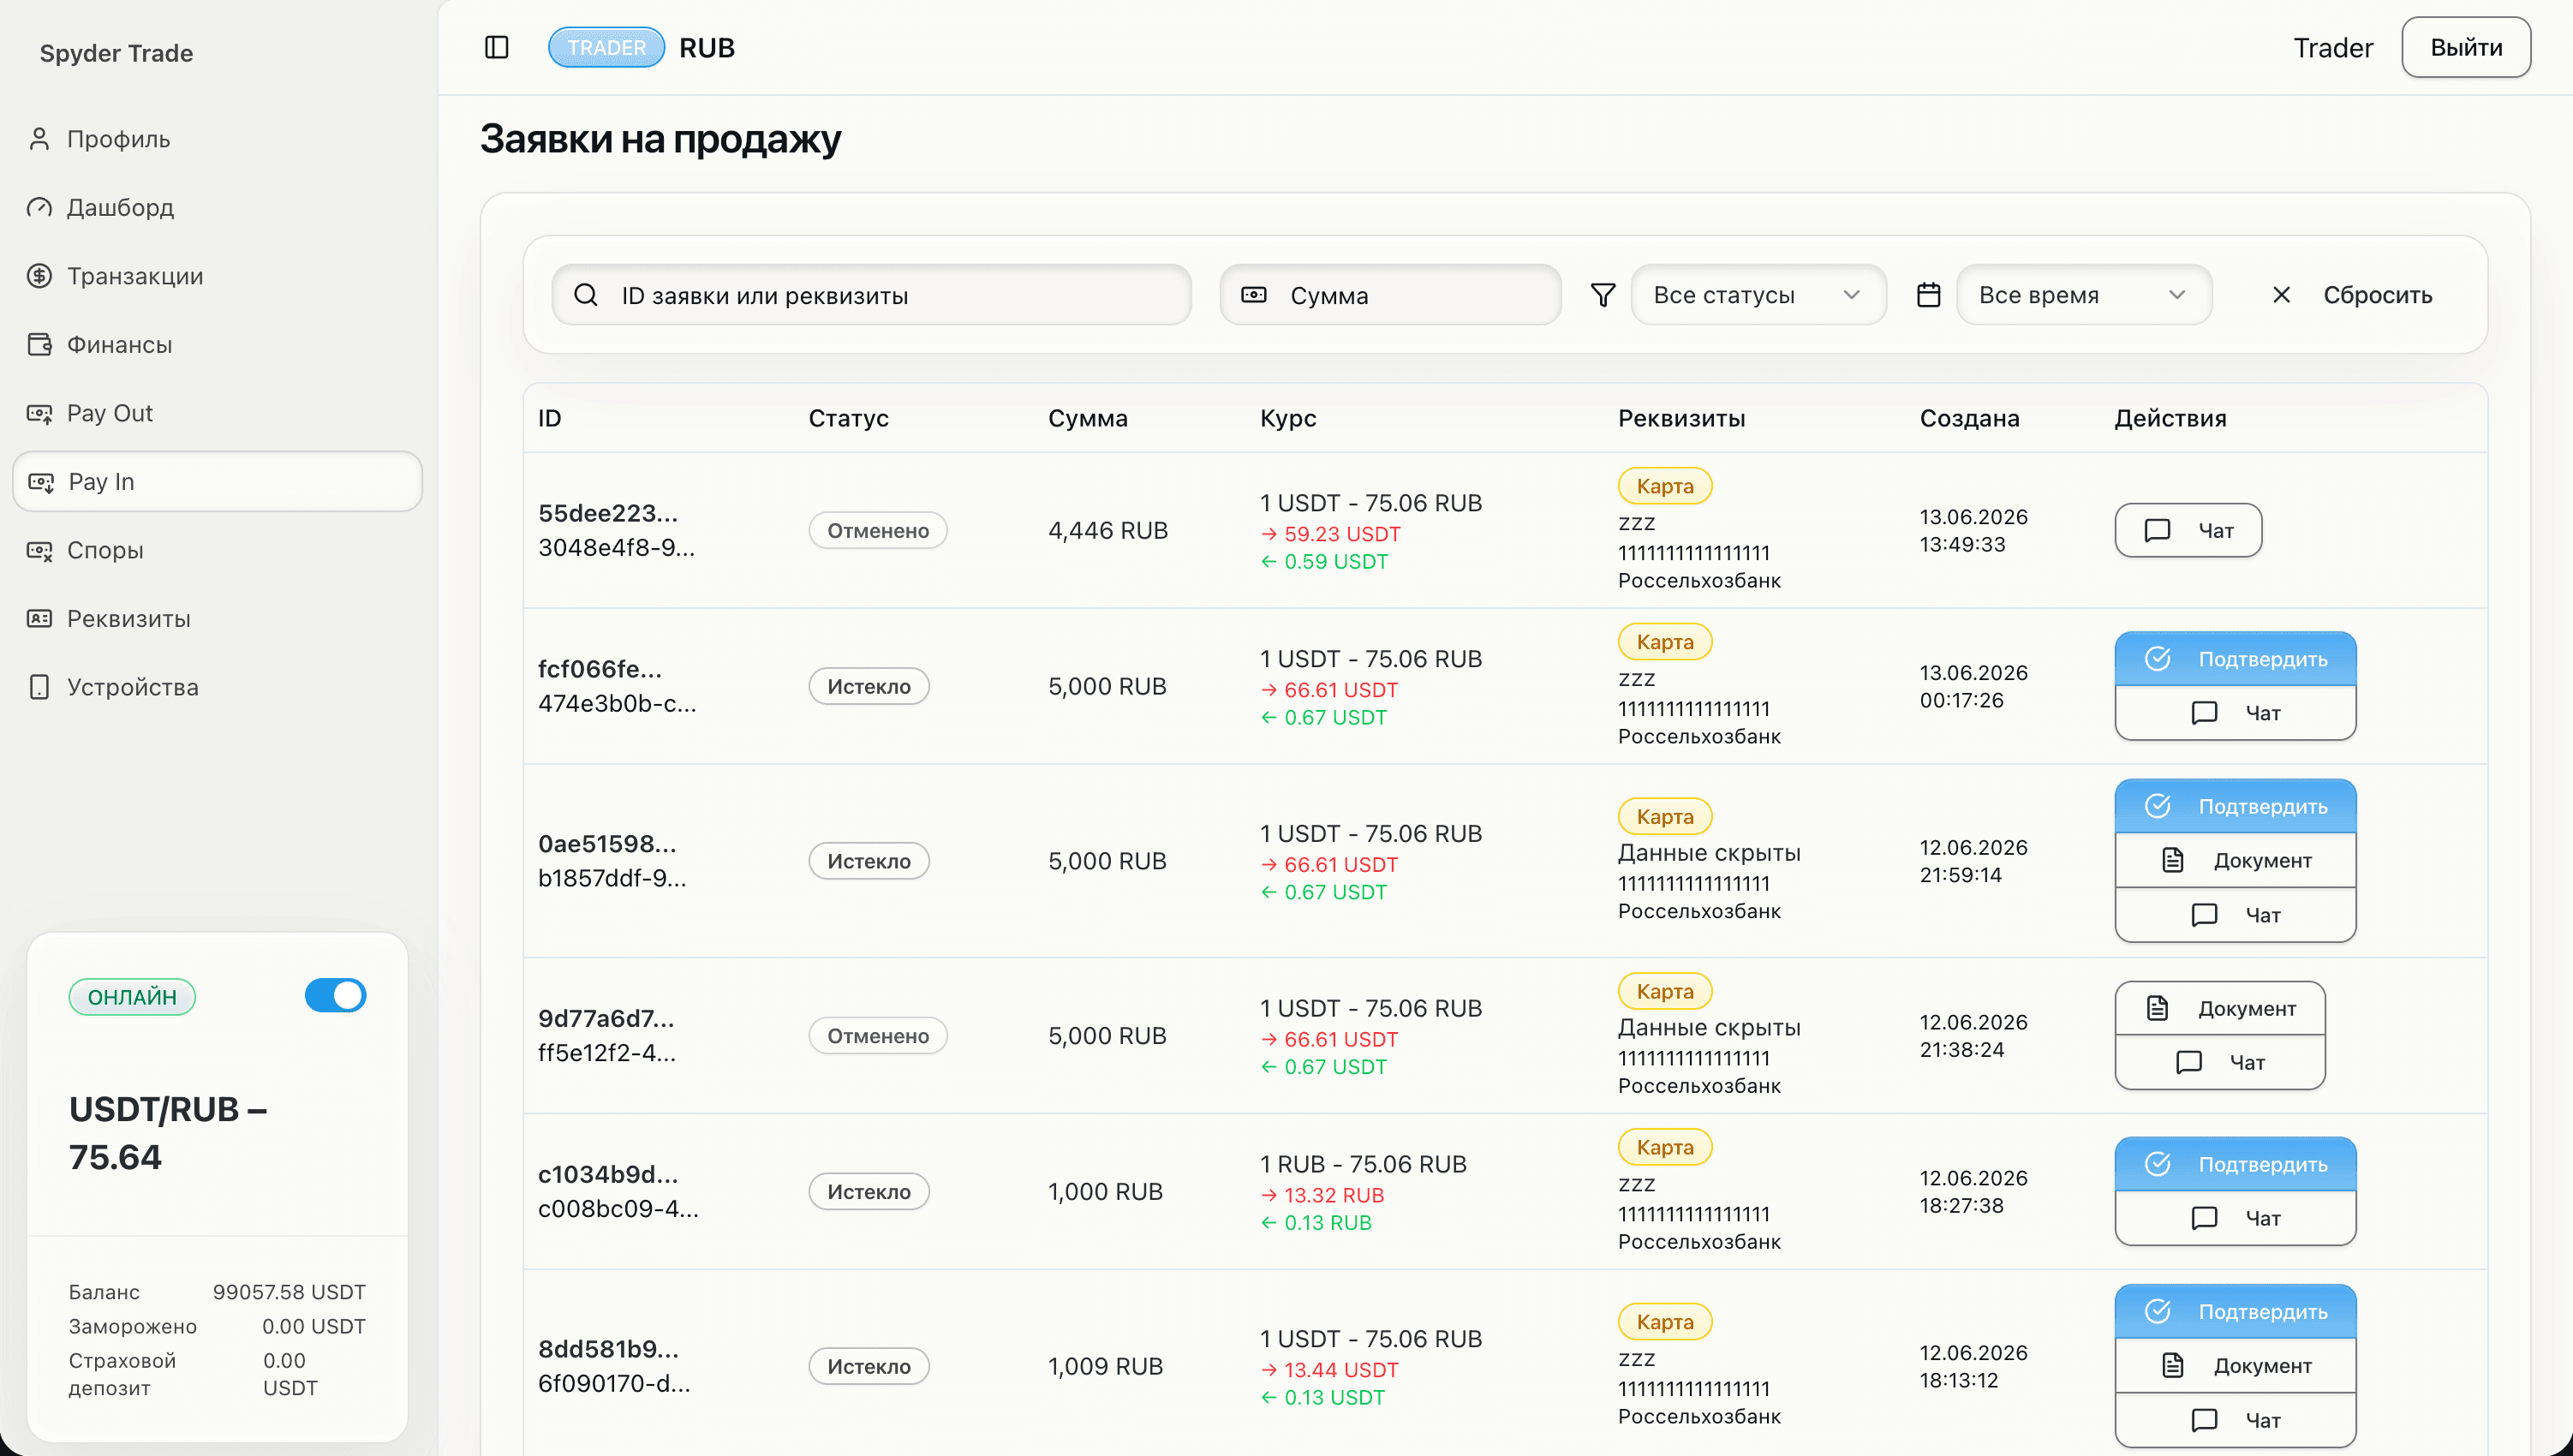
Task: Click the TRADER role badge
Action: click(x=606, y=47)
